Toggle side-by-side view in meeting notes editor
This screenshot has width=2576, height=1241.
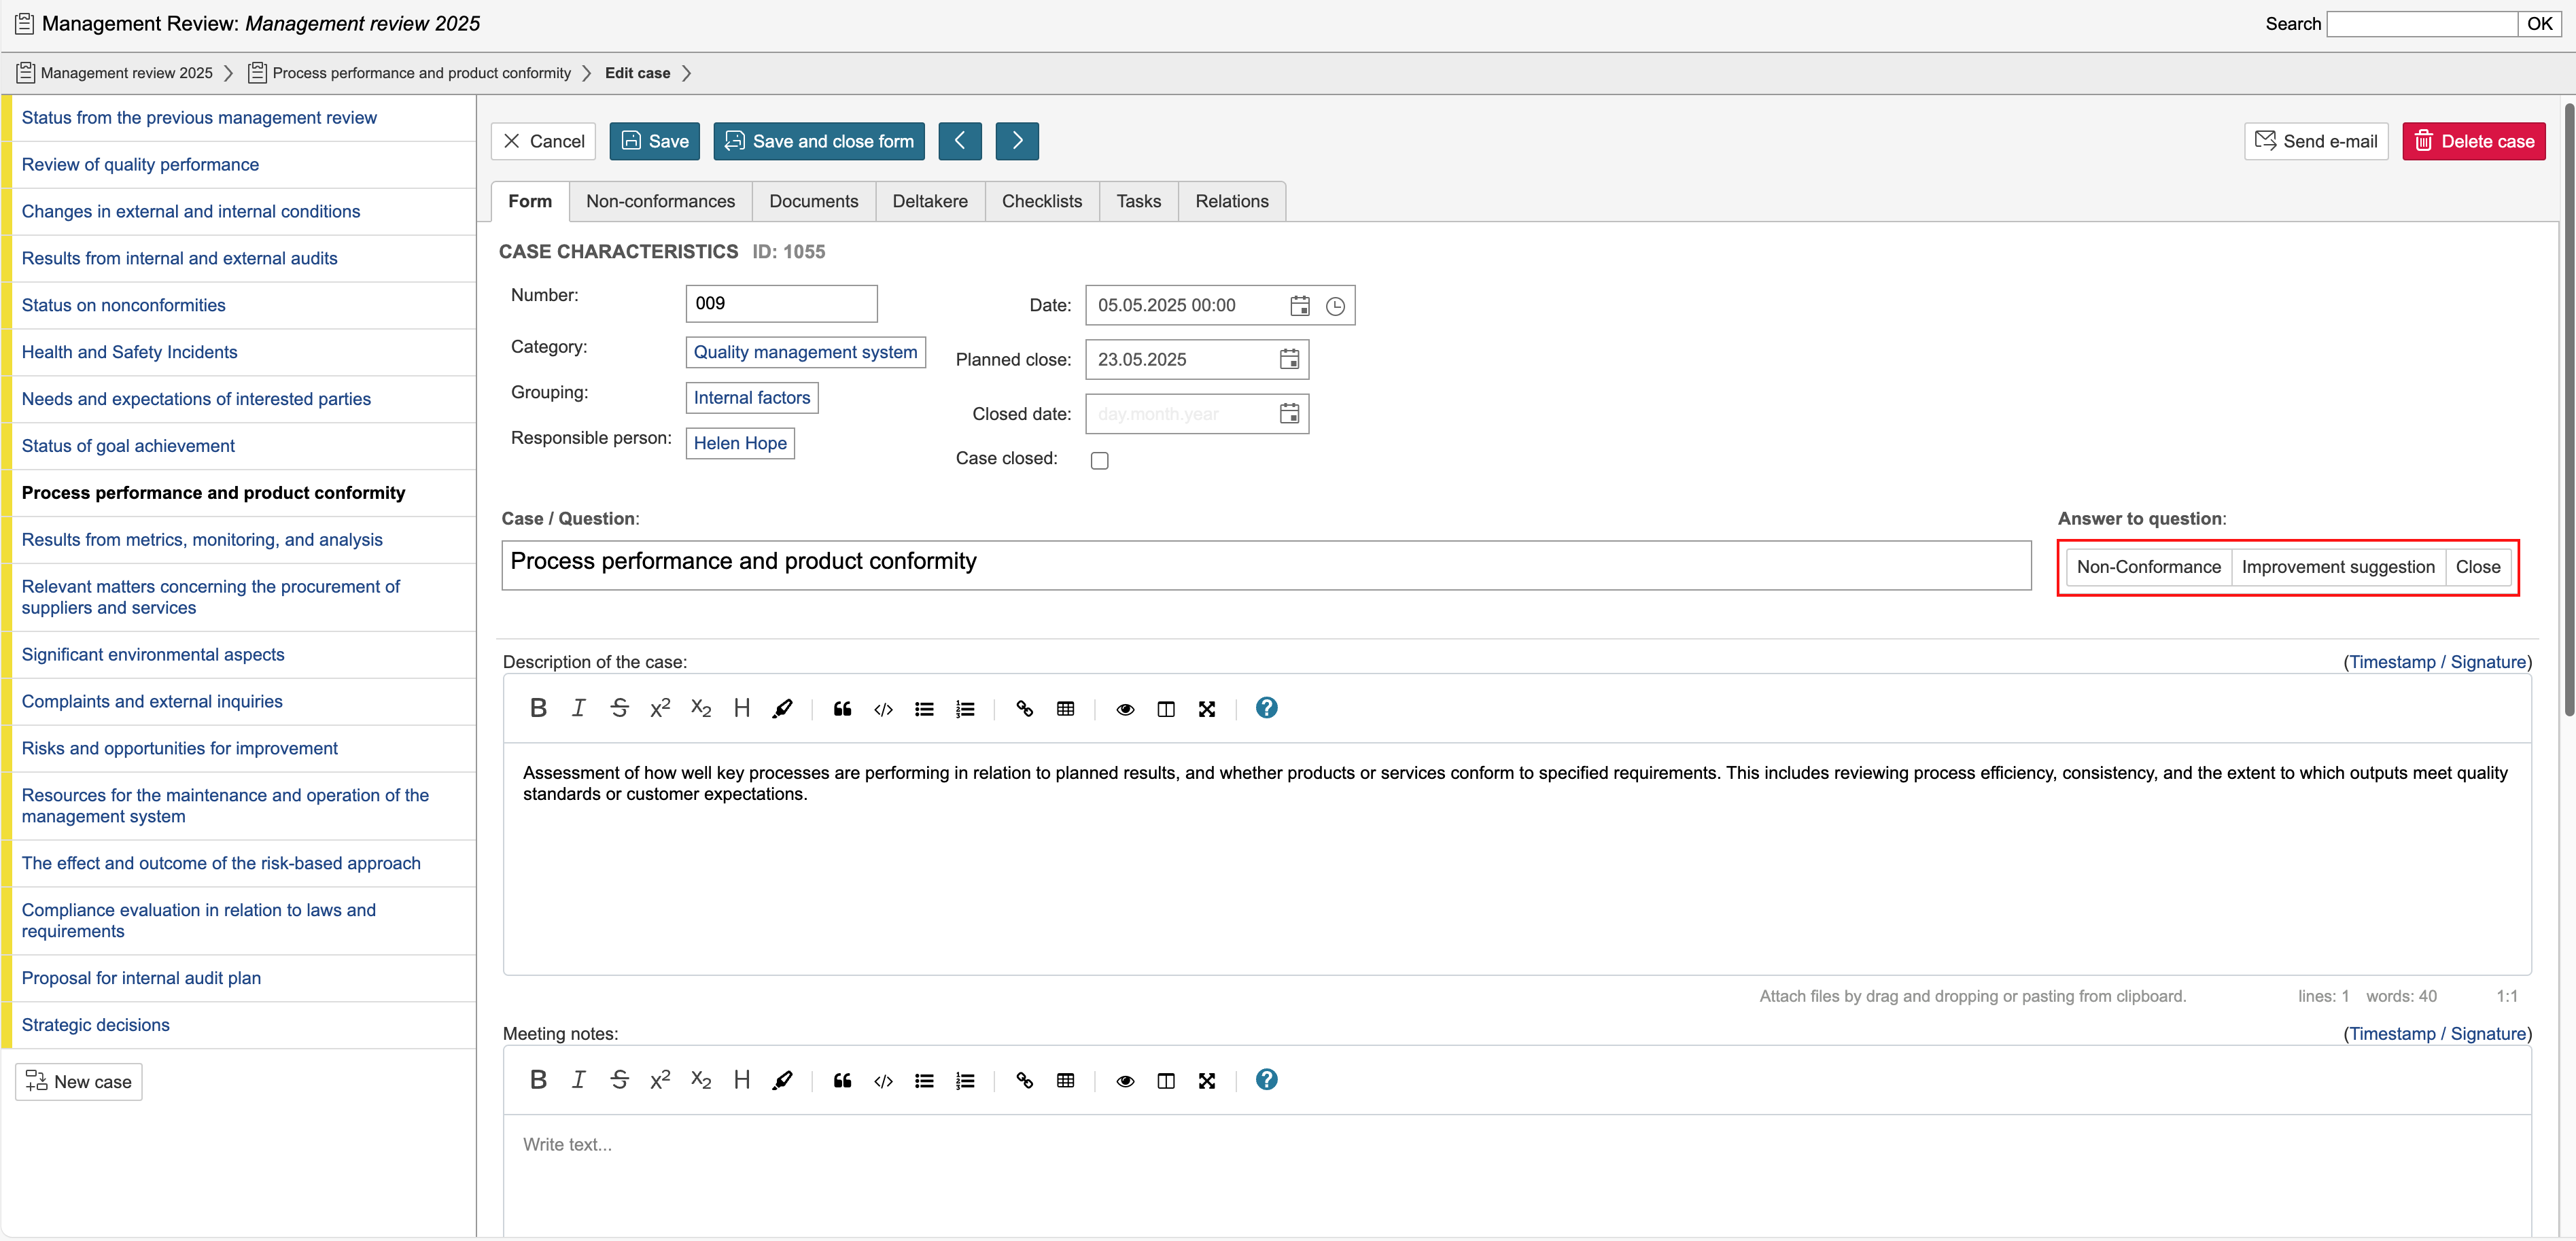point(1165,1080)
